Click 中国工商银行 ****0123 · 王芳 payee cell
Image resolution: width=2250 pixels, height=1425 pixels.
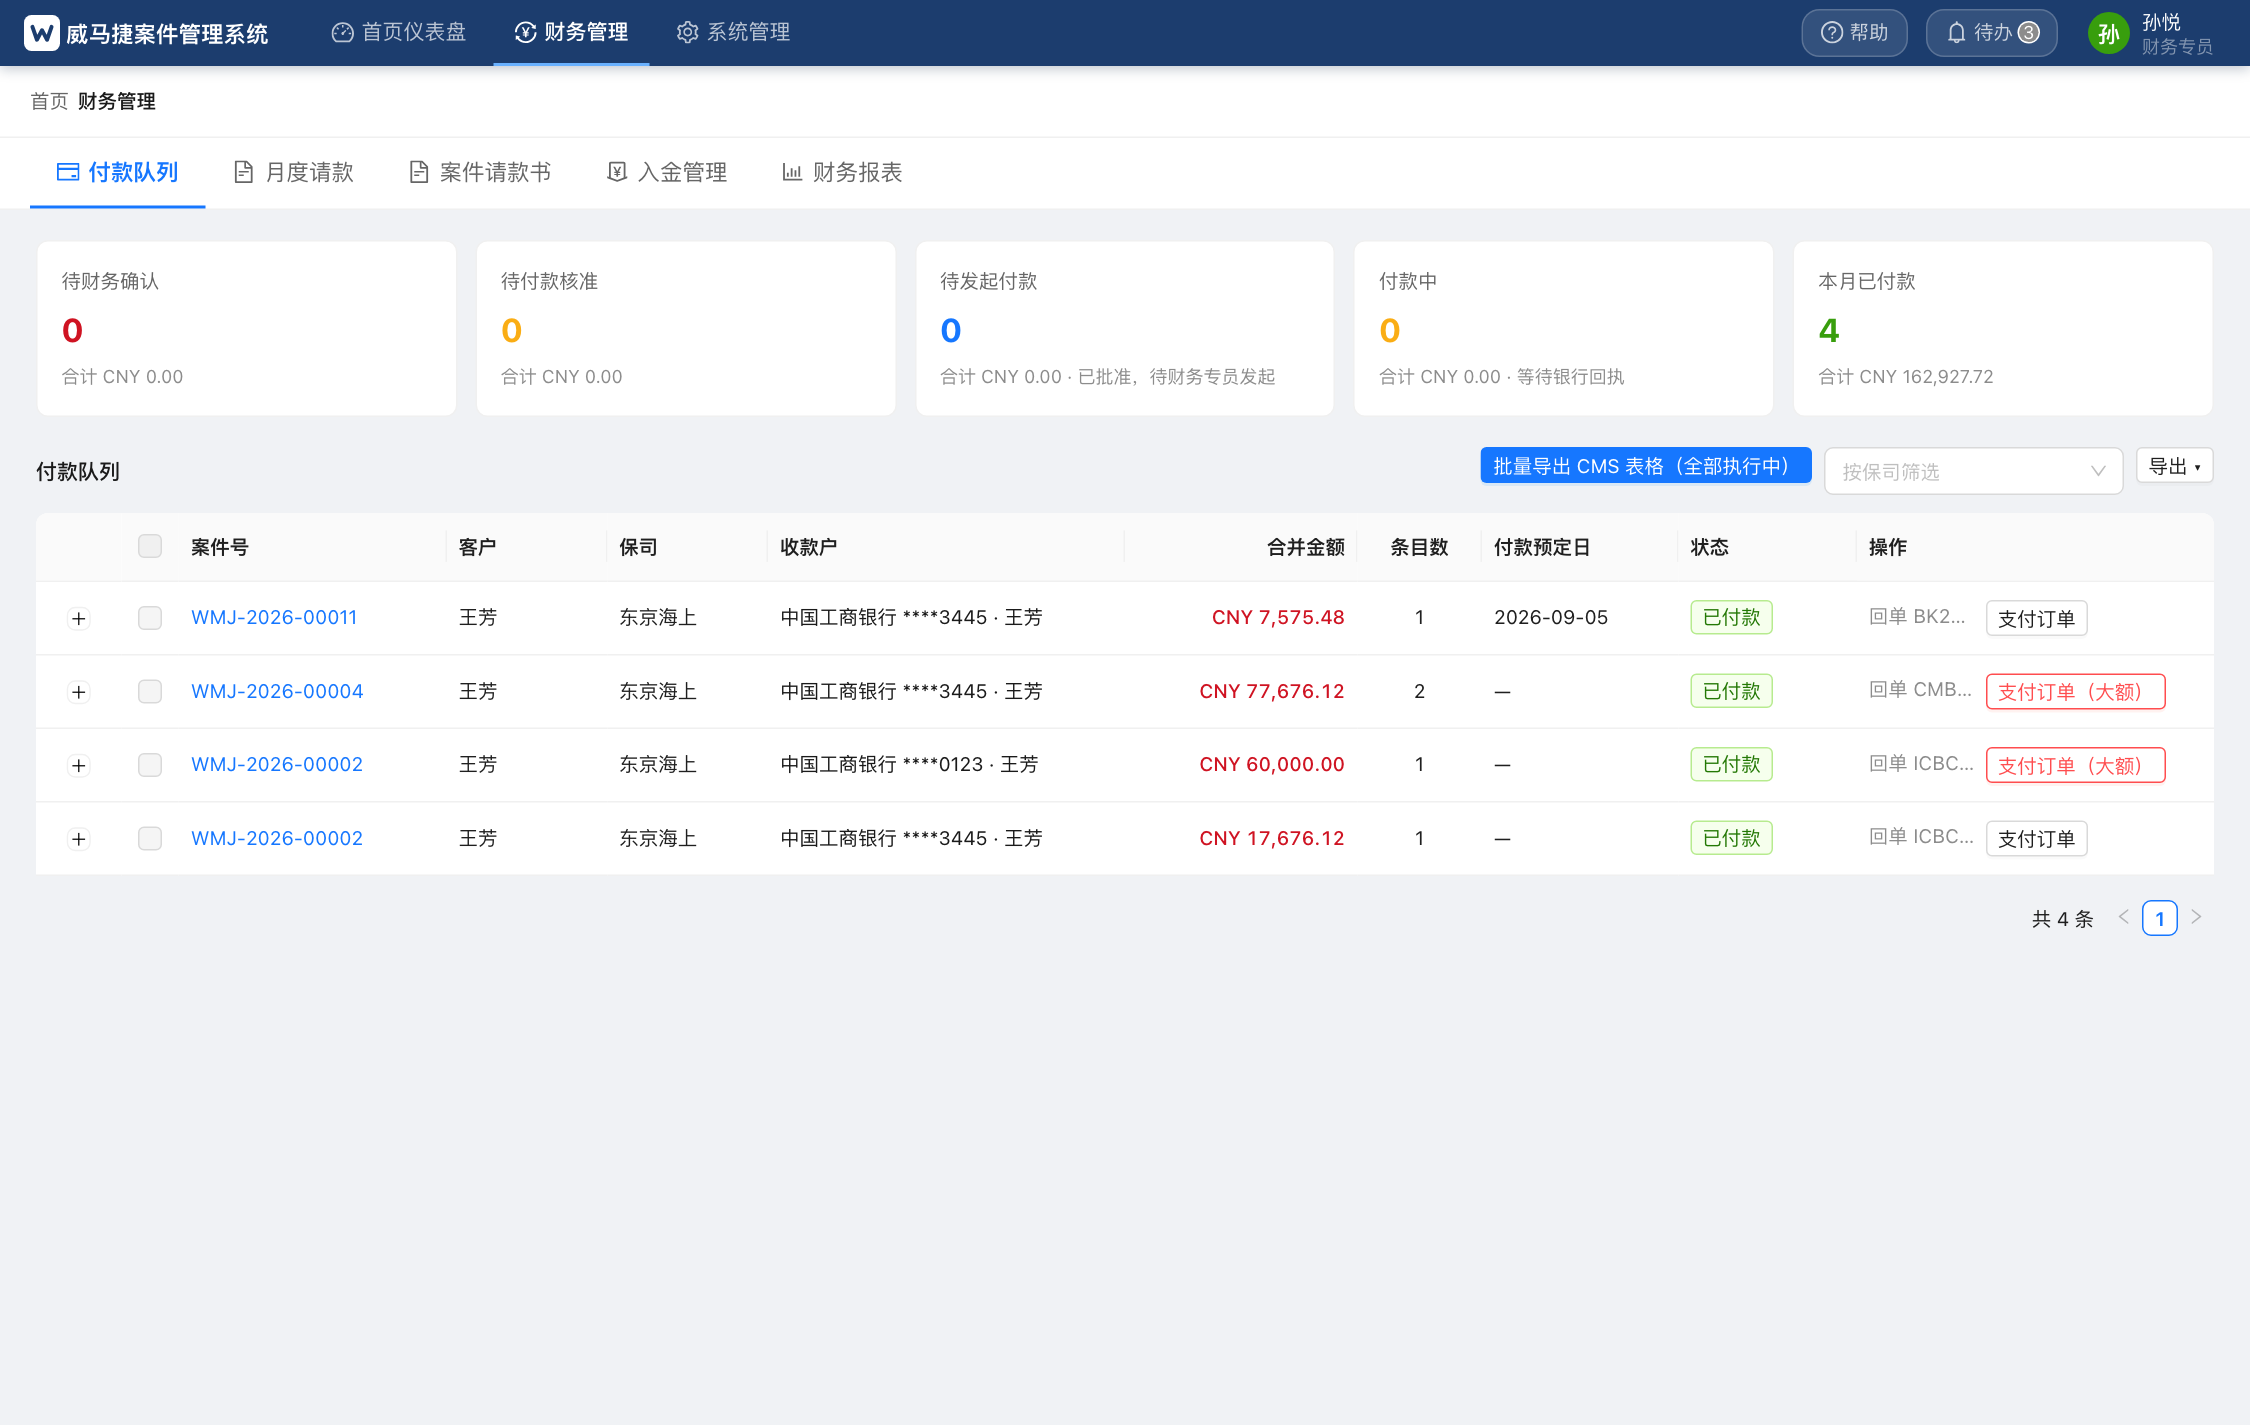[x=909, y=765]
